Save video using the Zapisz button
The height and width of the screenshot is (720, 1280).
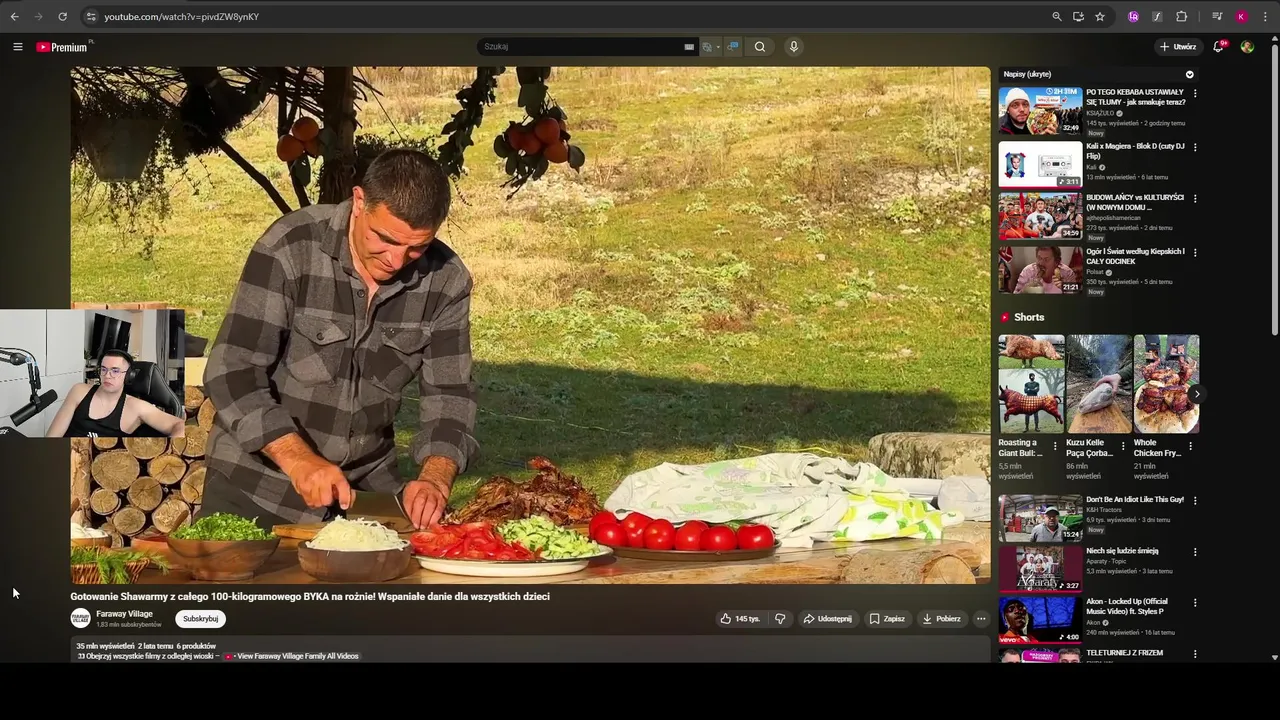click(x=887, y=619)
